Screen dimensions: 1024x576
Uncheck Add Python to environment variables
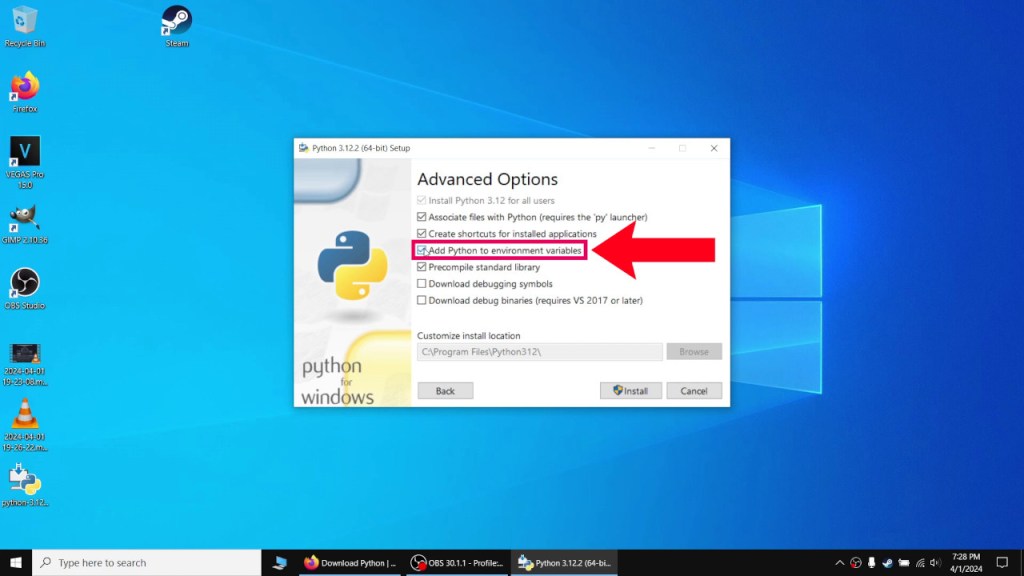pyautogui.click(x=422, y=249)
